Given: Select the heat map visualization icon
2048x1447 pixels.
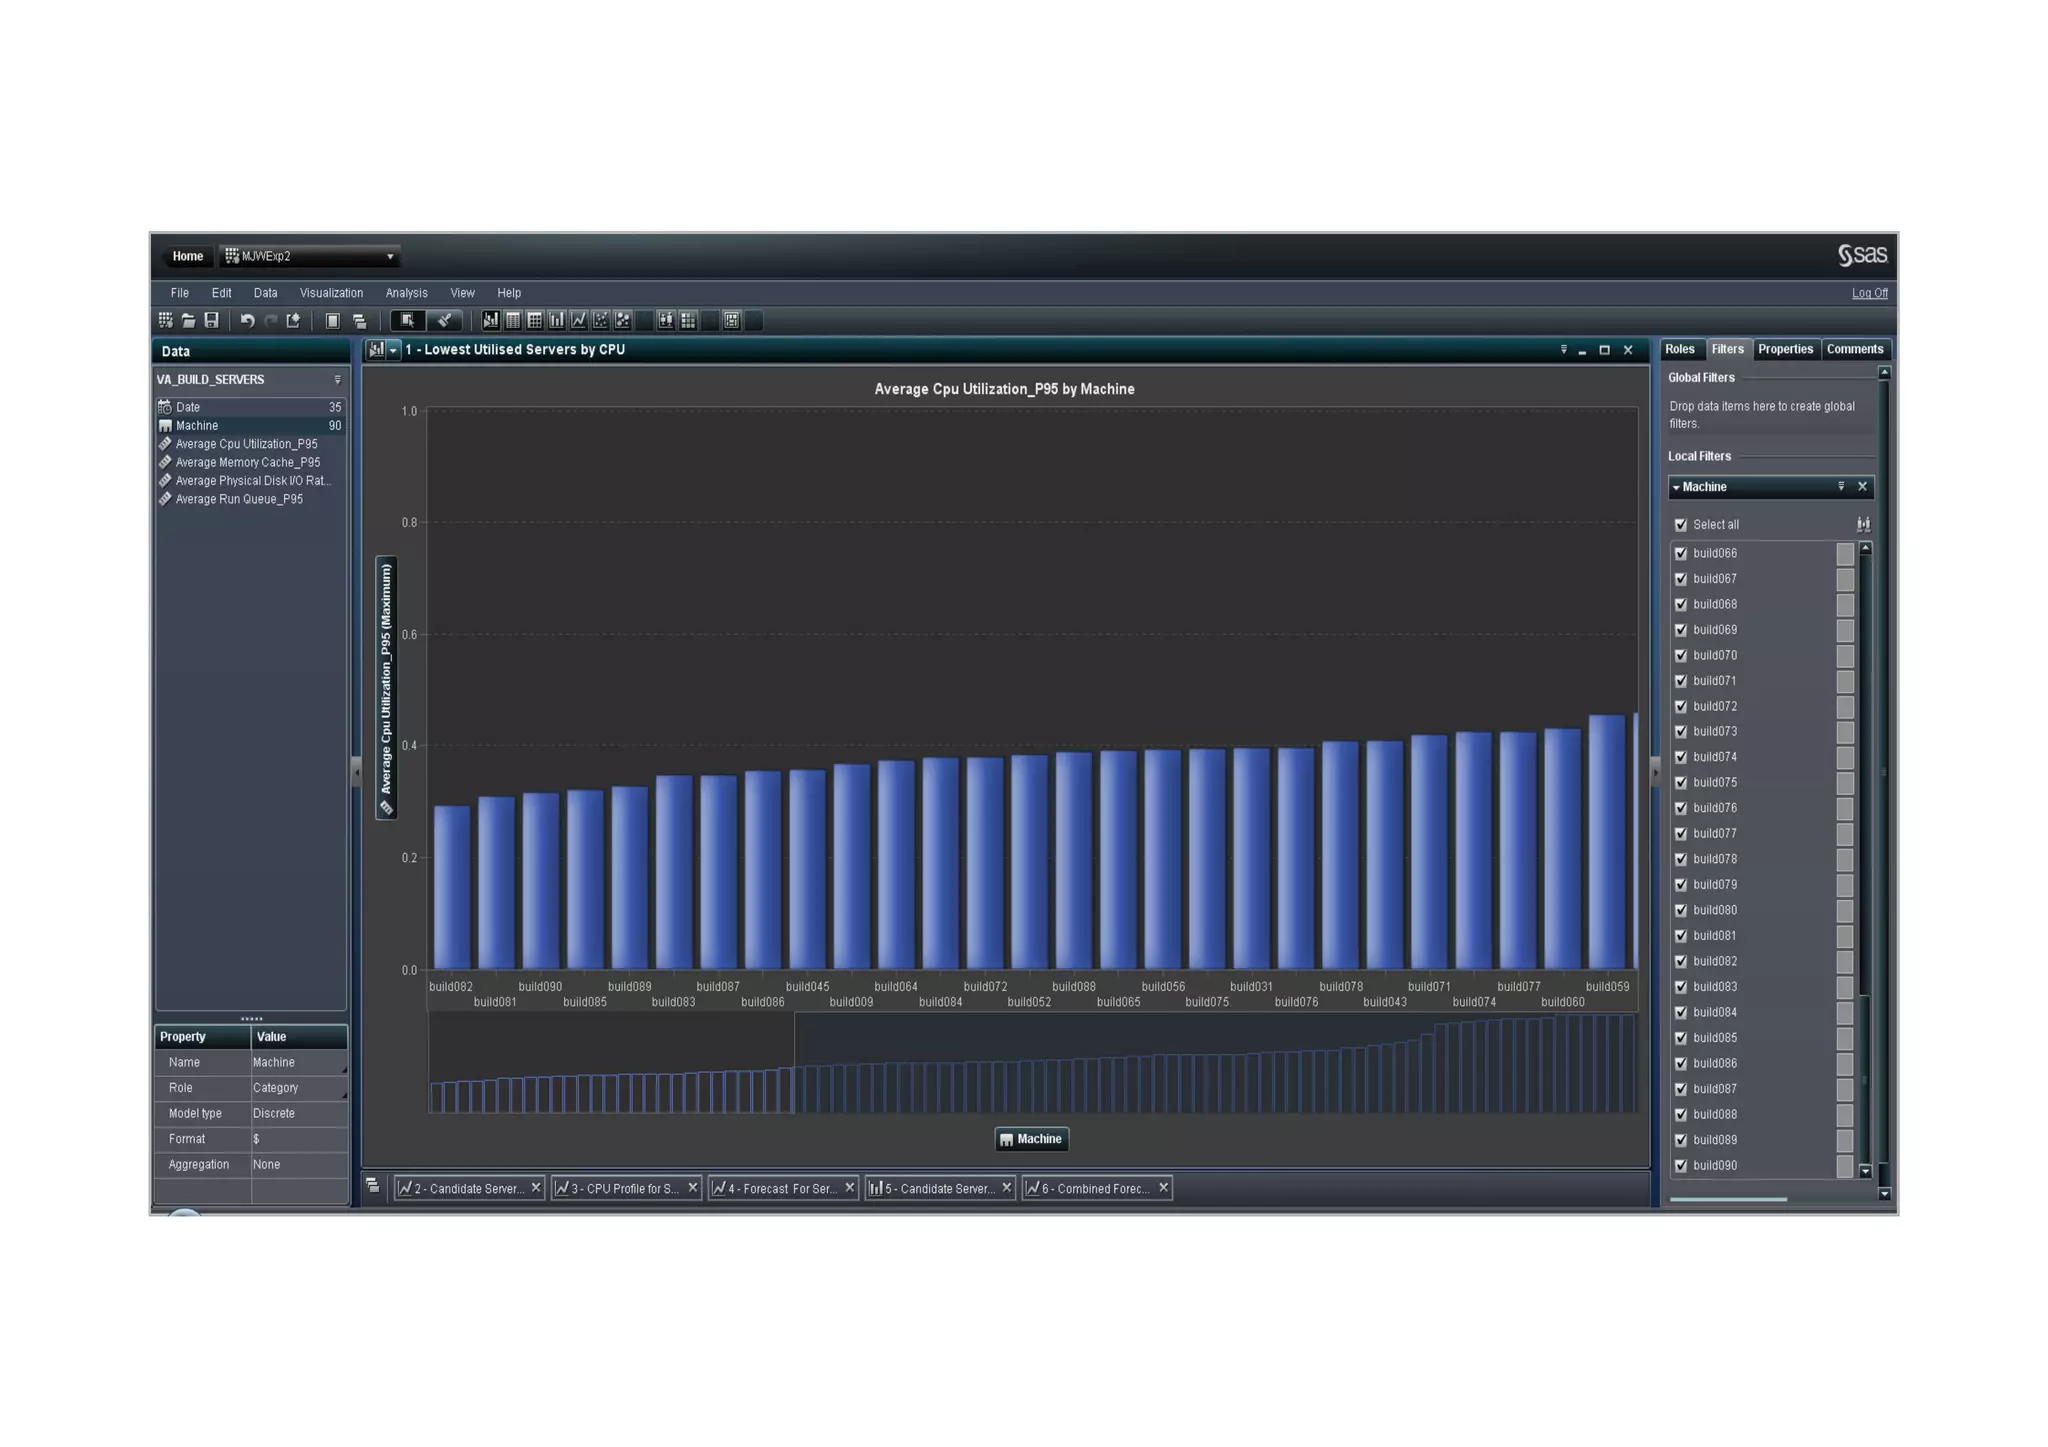Looking at the screenshot, I should (688, 320).
